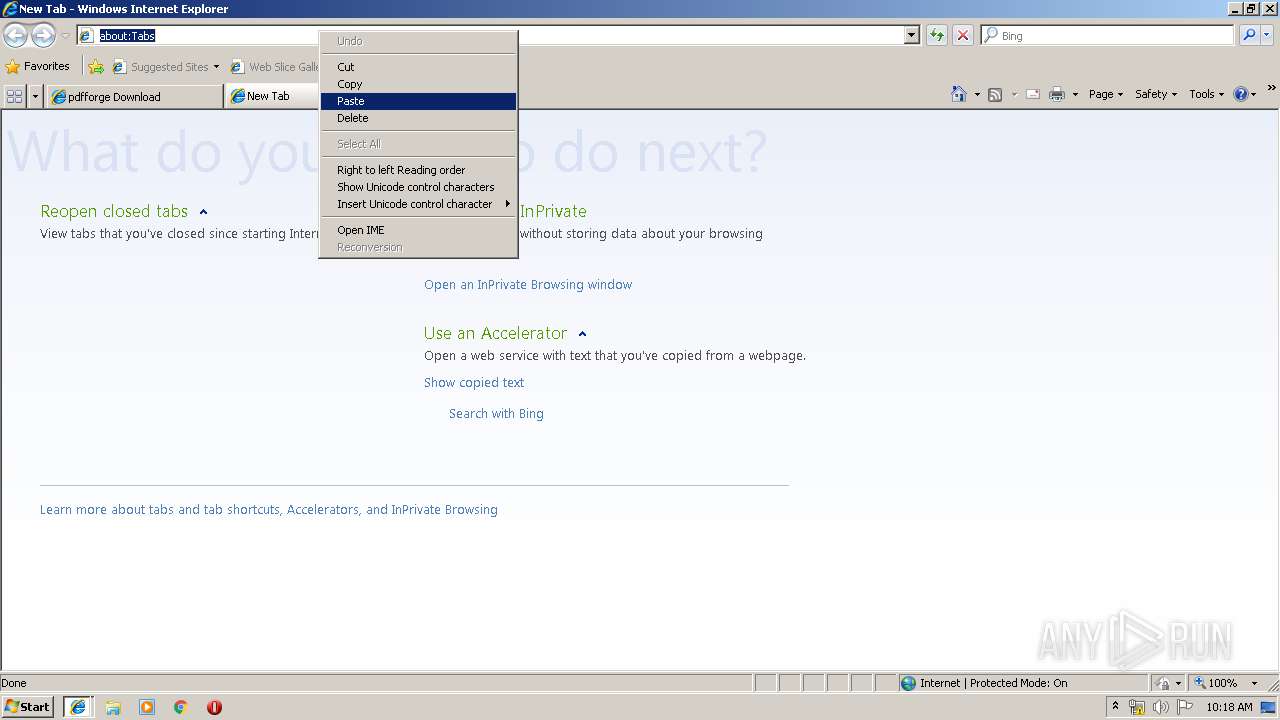Click the Print toolbar icon
The height and width of the screenshot is (720, 1280).
point(1057,94)
